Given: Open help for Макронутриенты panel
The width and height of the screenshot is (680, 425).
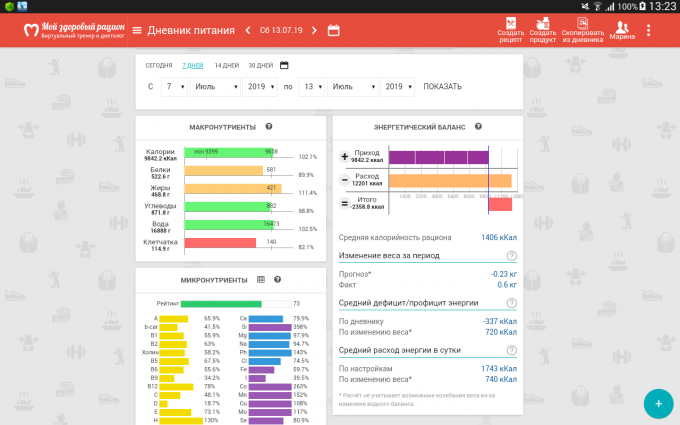Looking at the screenshot, I should click(269, 127).
